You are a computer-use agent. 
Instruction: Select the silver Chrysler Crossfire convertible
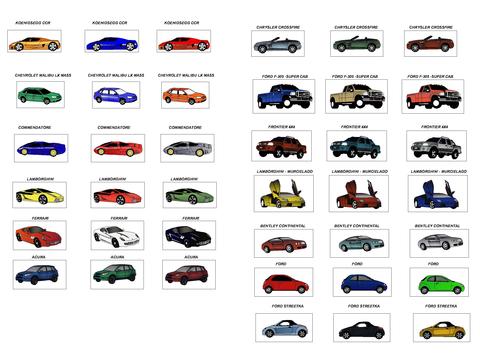(x=278, y=43)
